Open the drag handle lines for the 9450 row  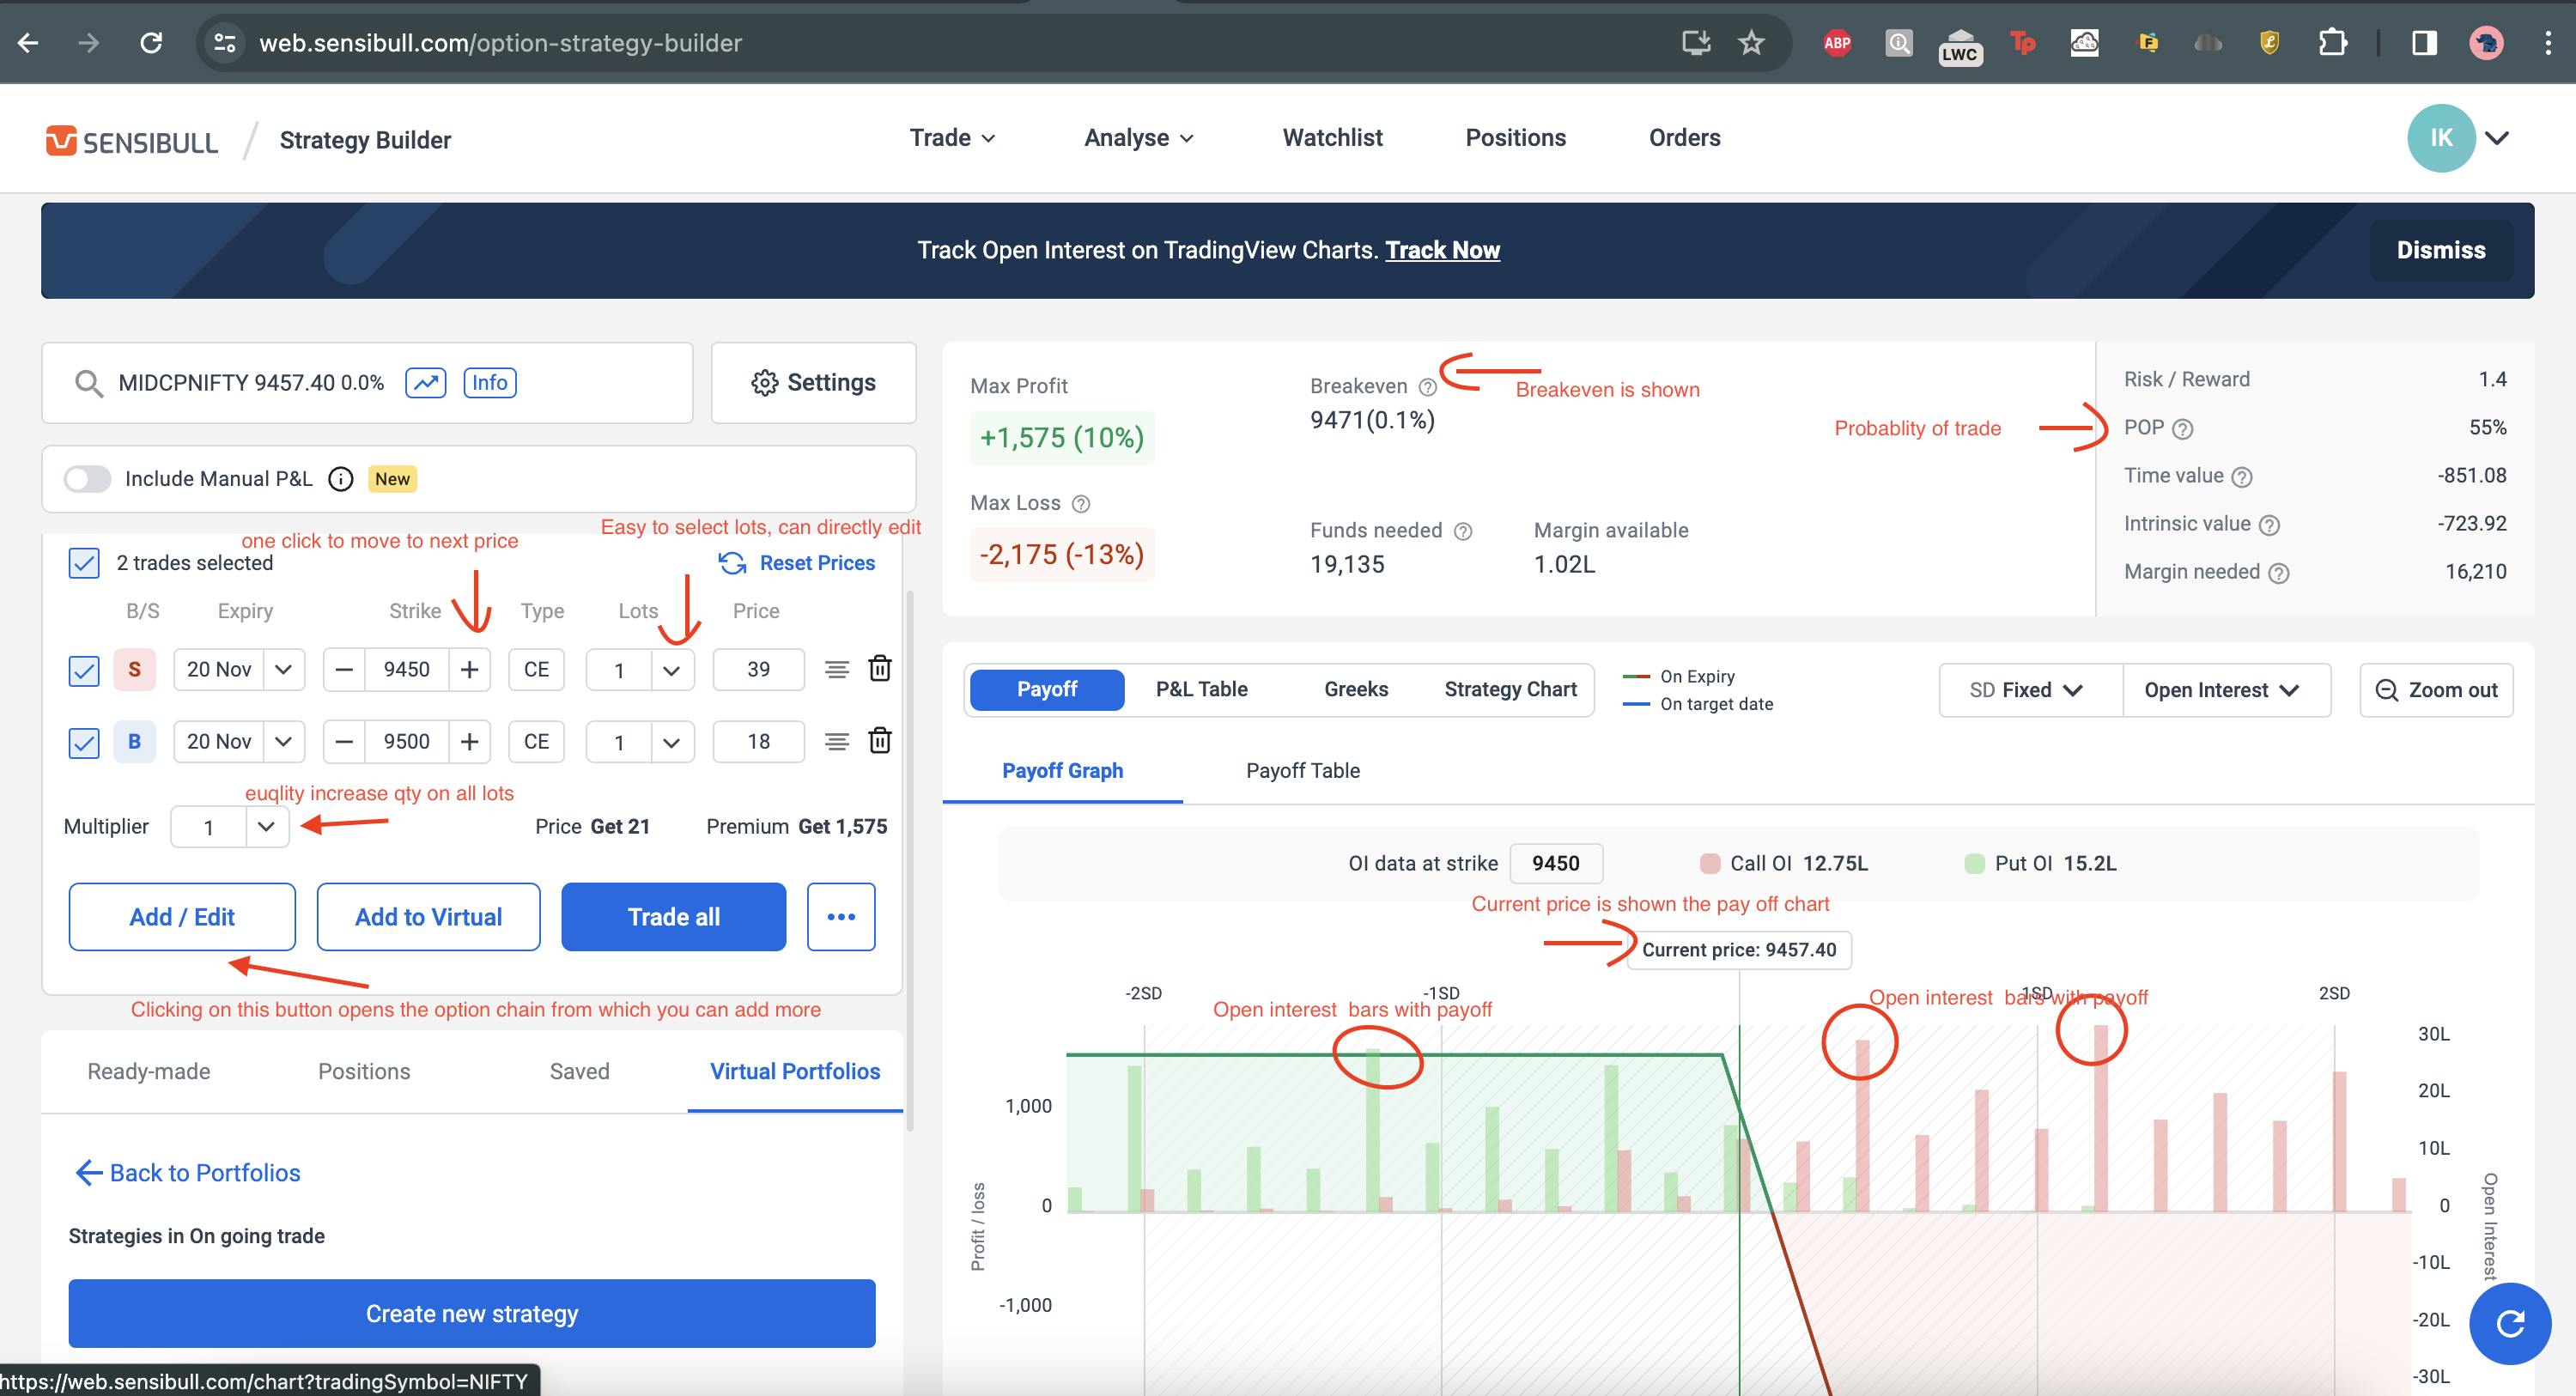[x=837, y=669]
